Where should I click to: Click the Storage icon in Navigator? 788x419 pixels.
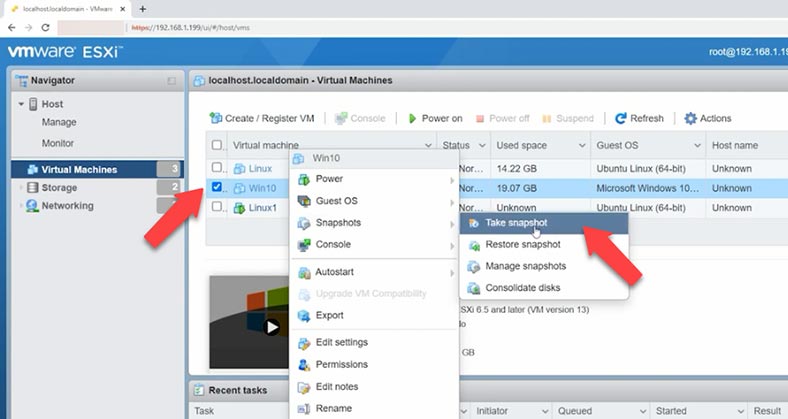[x=33, y=187]
